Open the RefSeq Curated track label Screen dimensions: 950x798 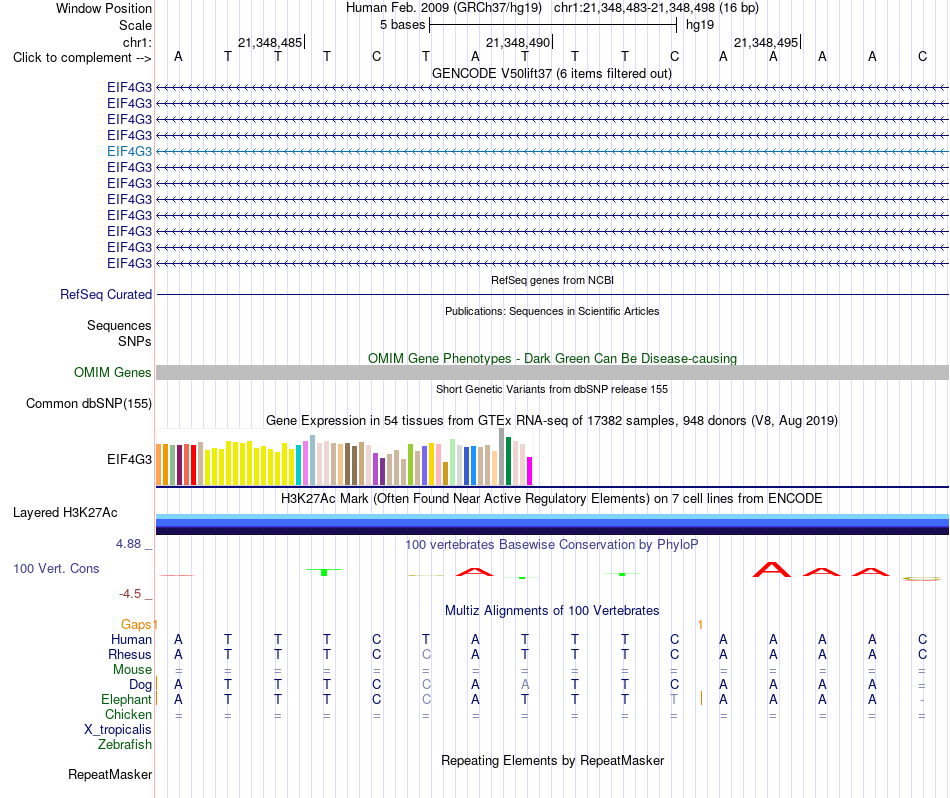click(x=106, y=294)
